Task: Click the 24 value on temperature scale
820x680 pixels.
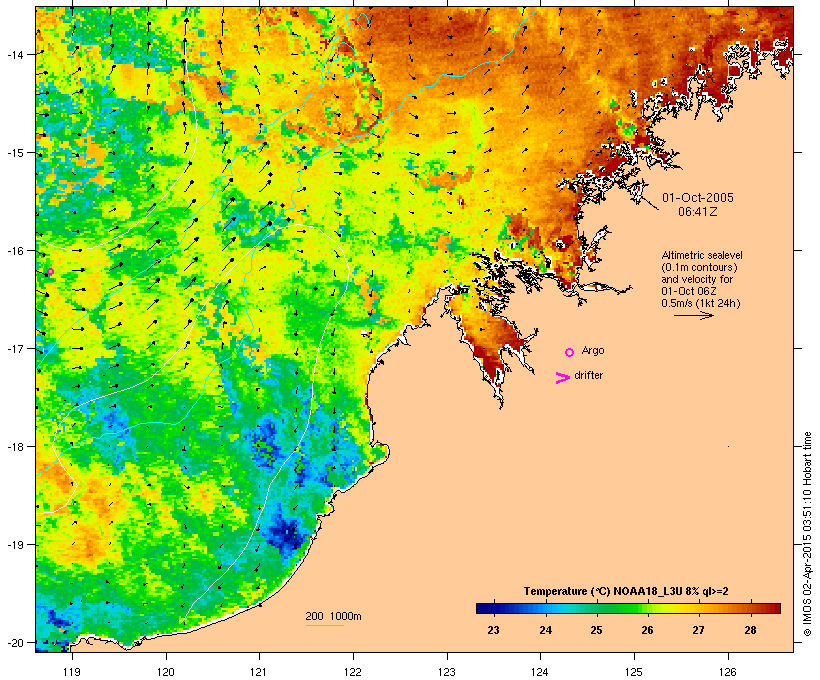Action: [545, 630]
